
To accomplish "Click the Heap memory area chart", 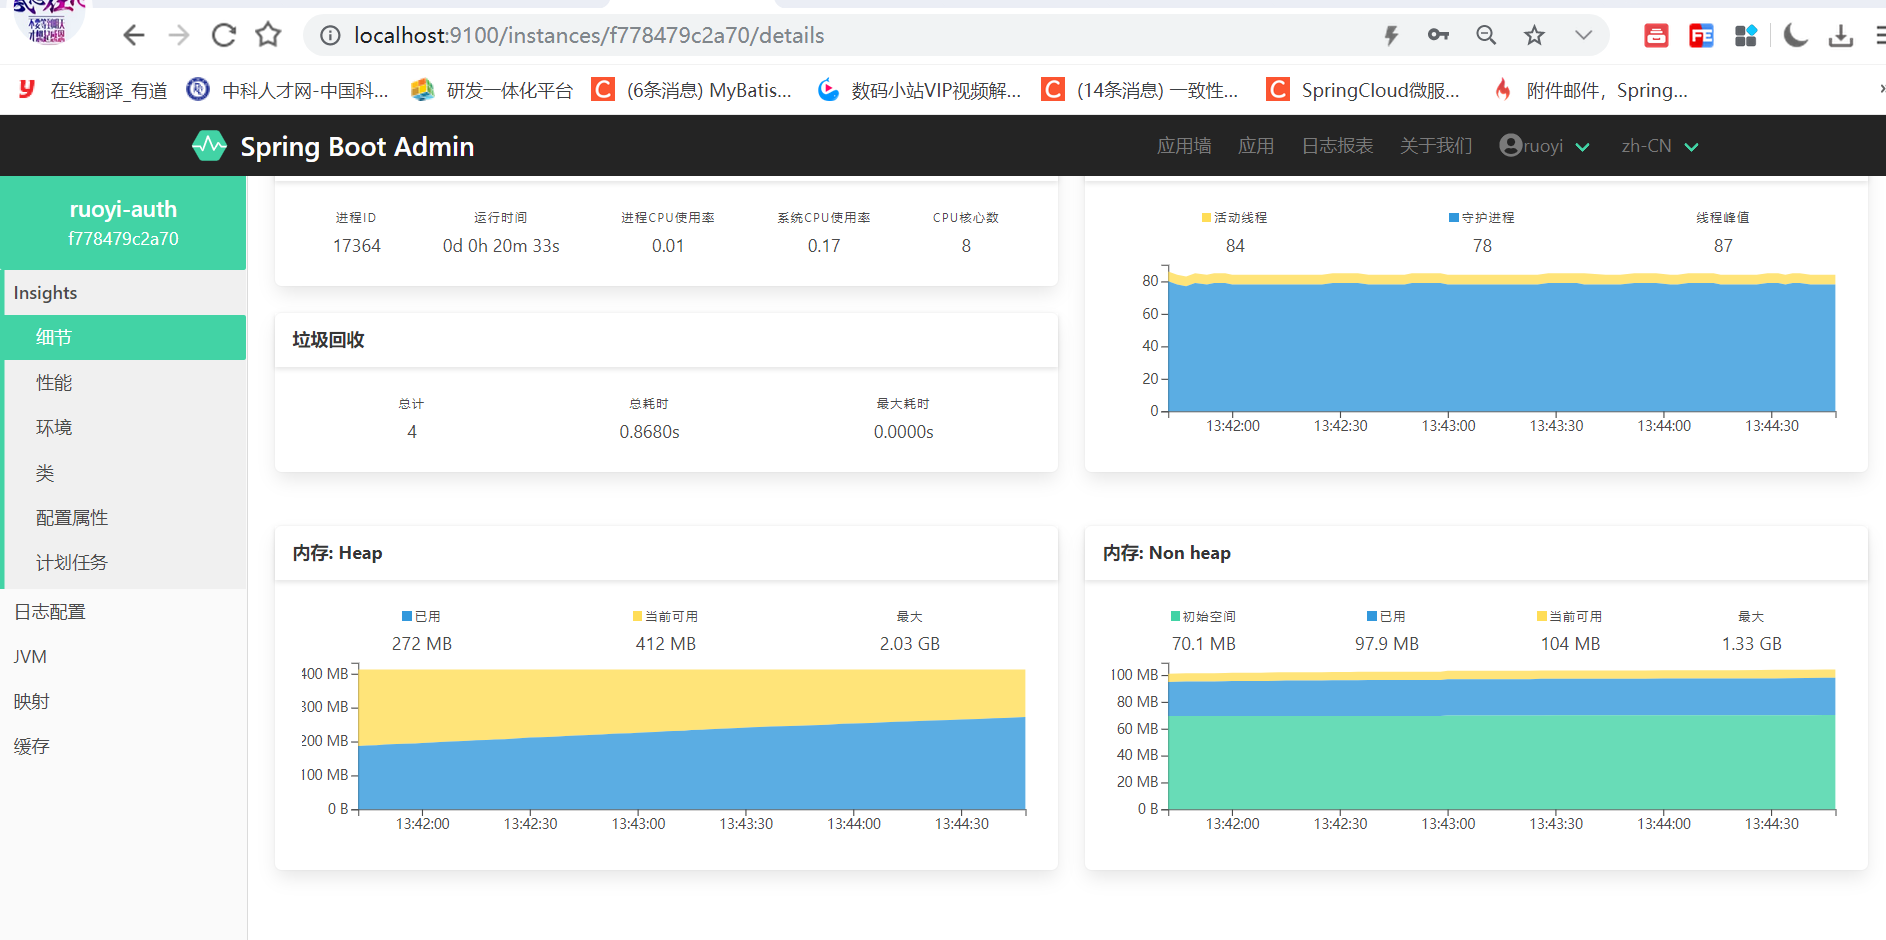I will [692, 740].
